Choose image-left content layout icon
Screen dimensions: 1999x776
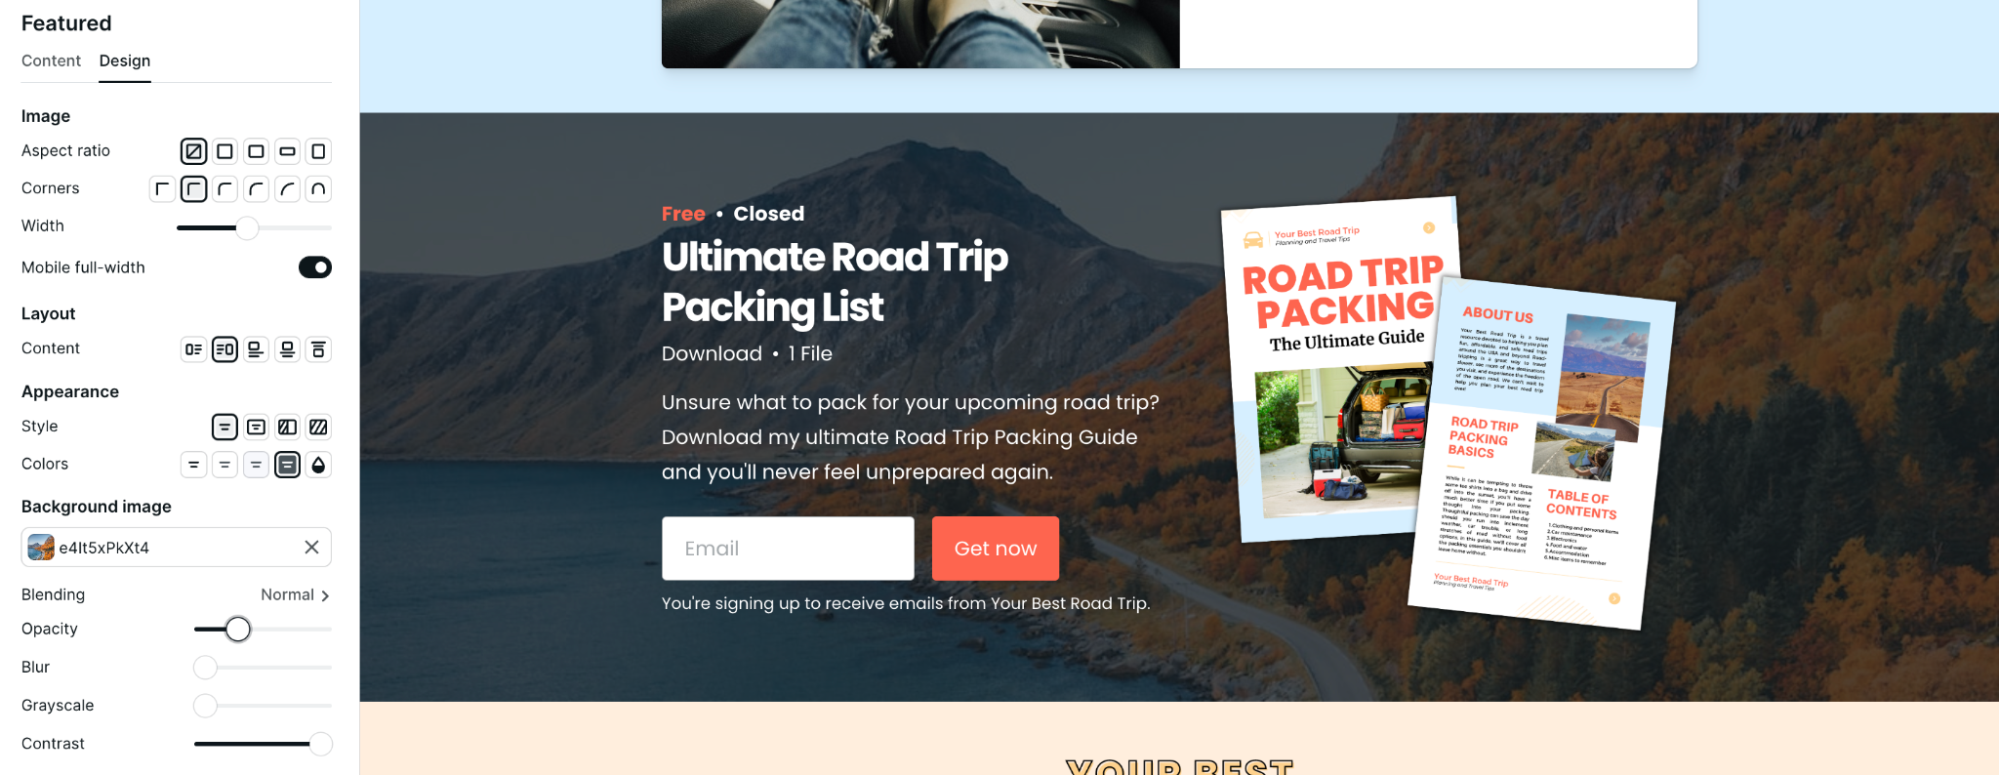point(194,349)
